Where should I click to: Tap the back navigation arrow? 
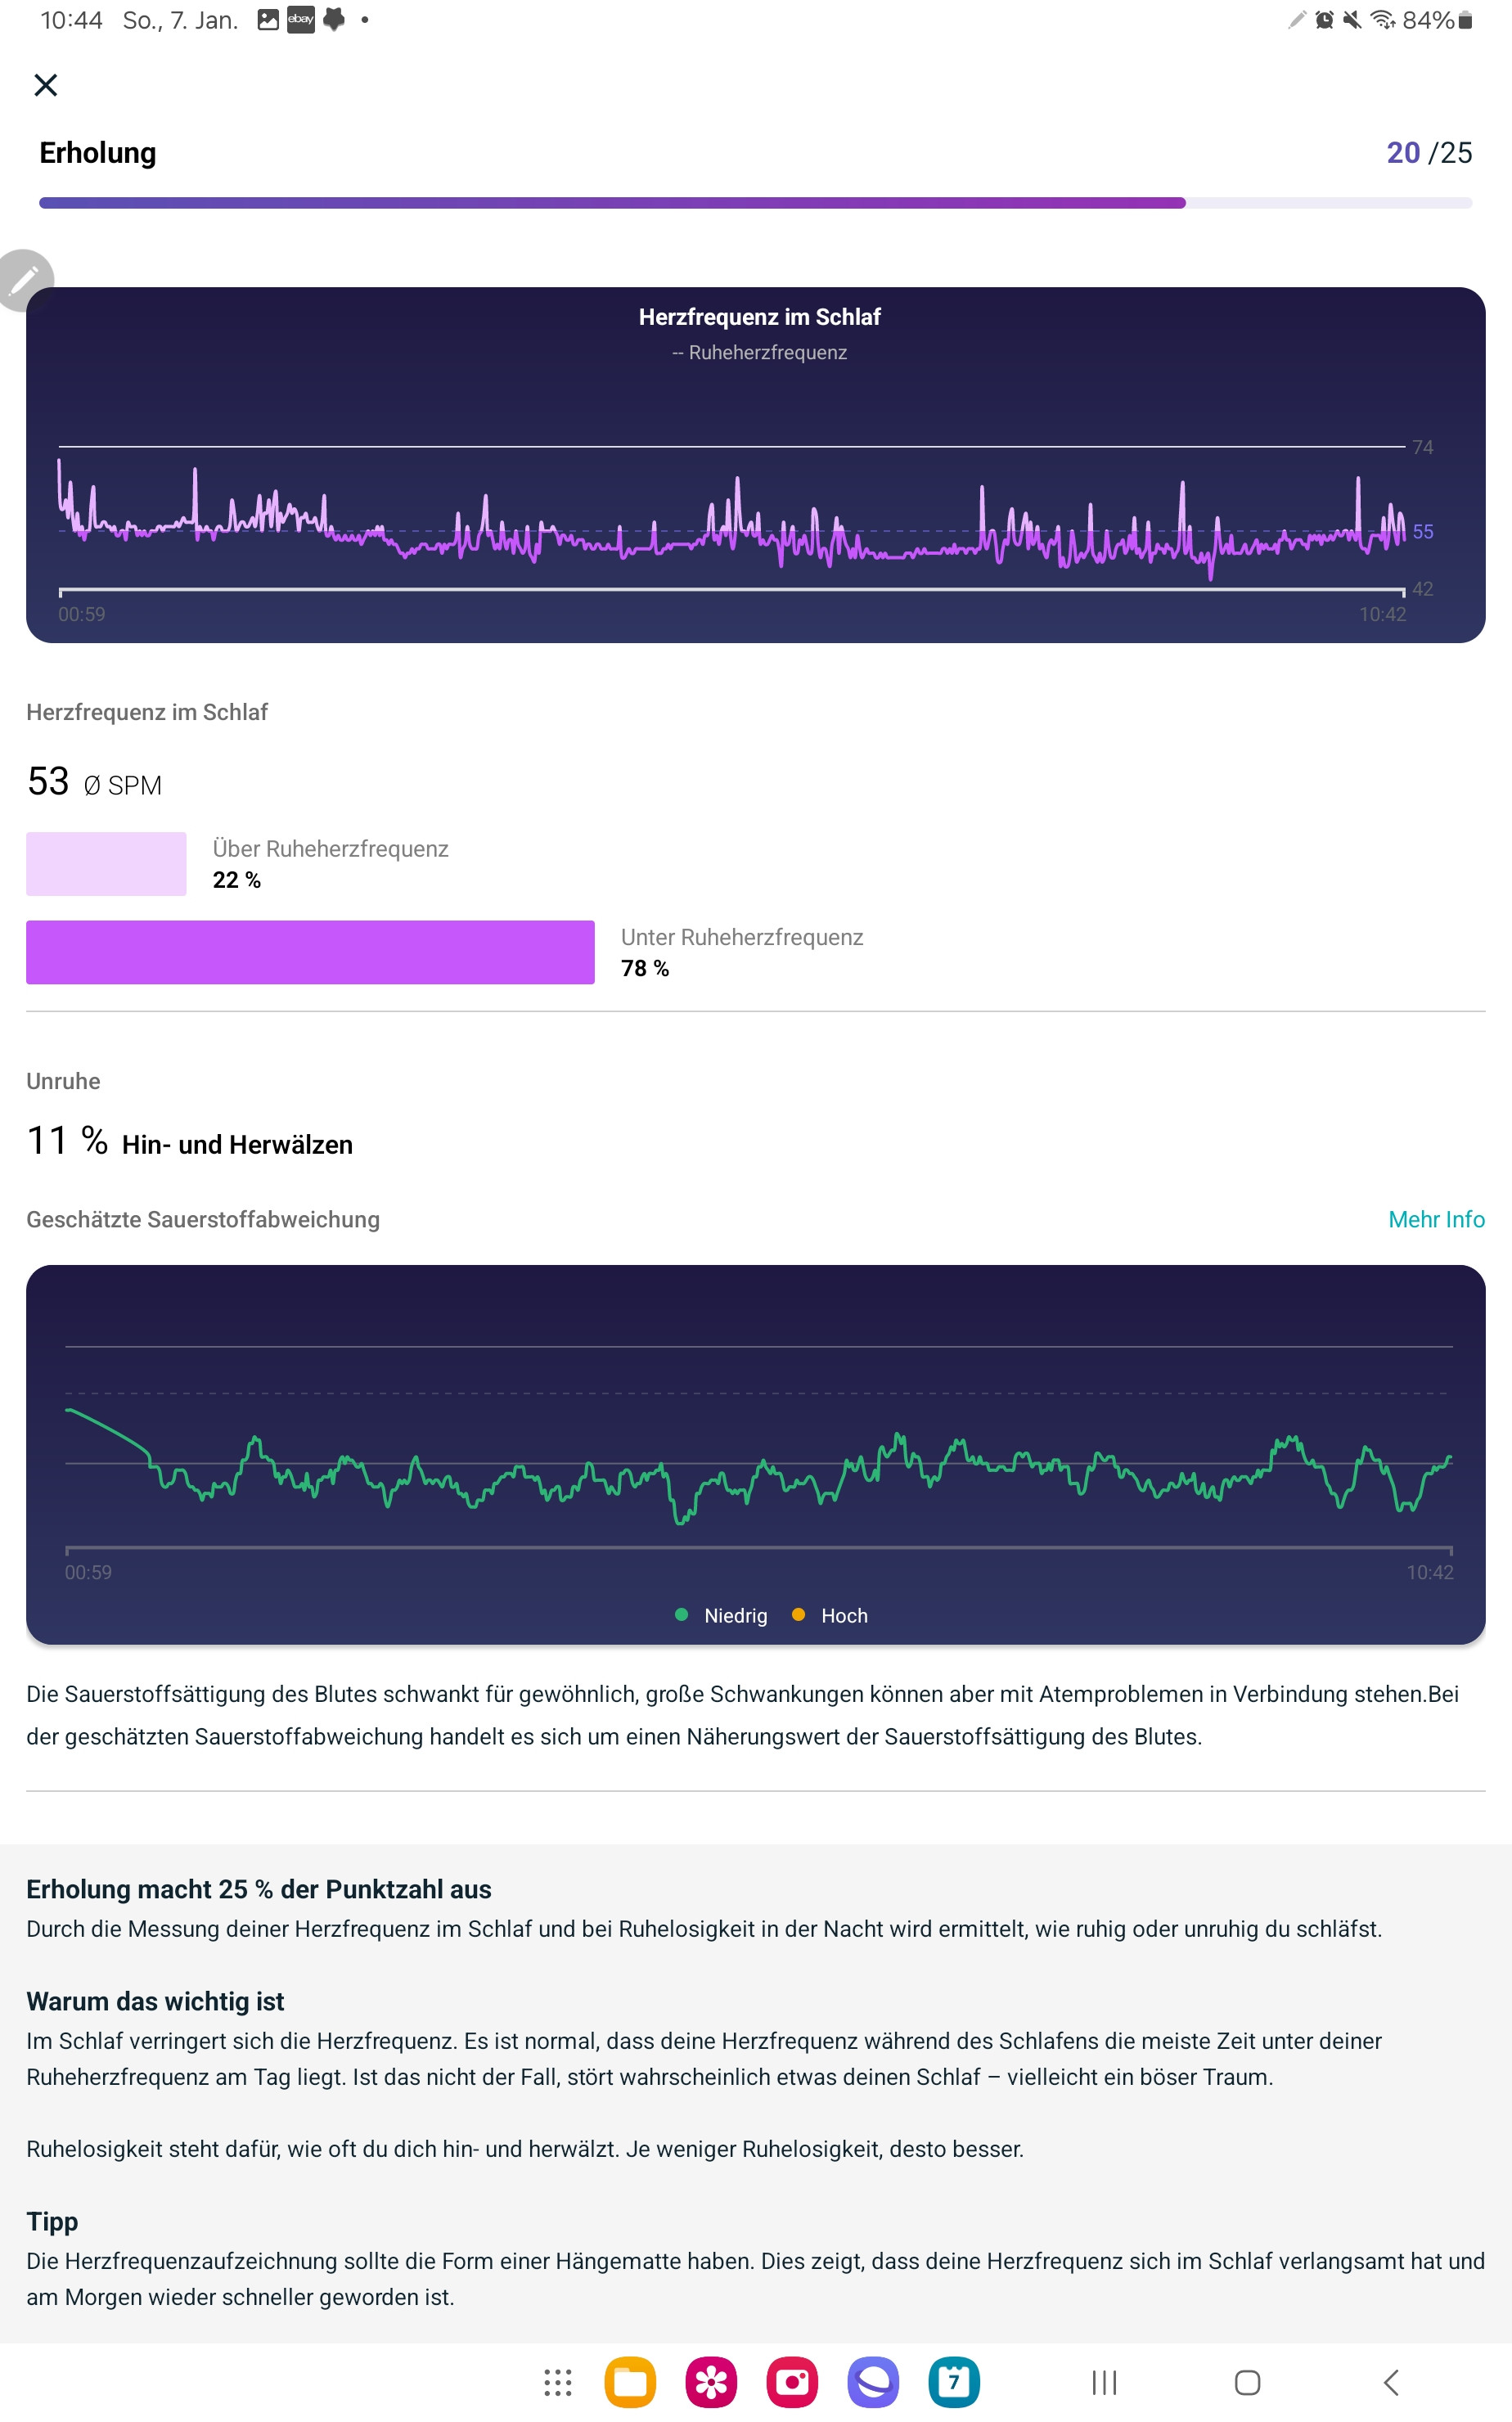point(1391,2382)
